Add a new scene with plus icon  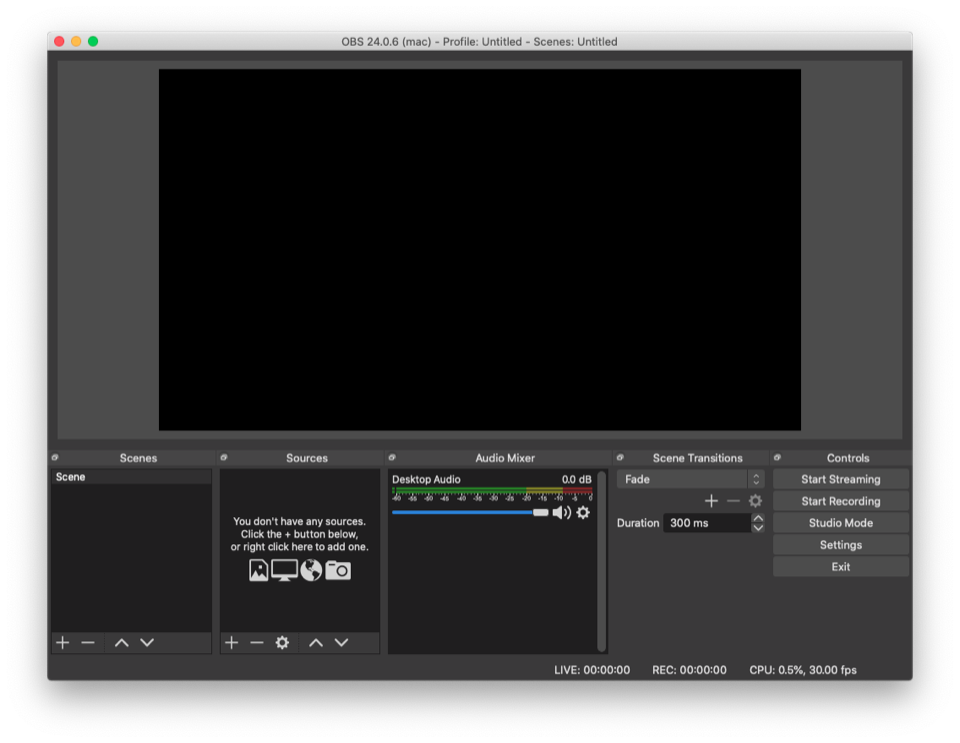(x=63, y=642)
